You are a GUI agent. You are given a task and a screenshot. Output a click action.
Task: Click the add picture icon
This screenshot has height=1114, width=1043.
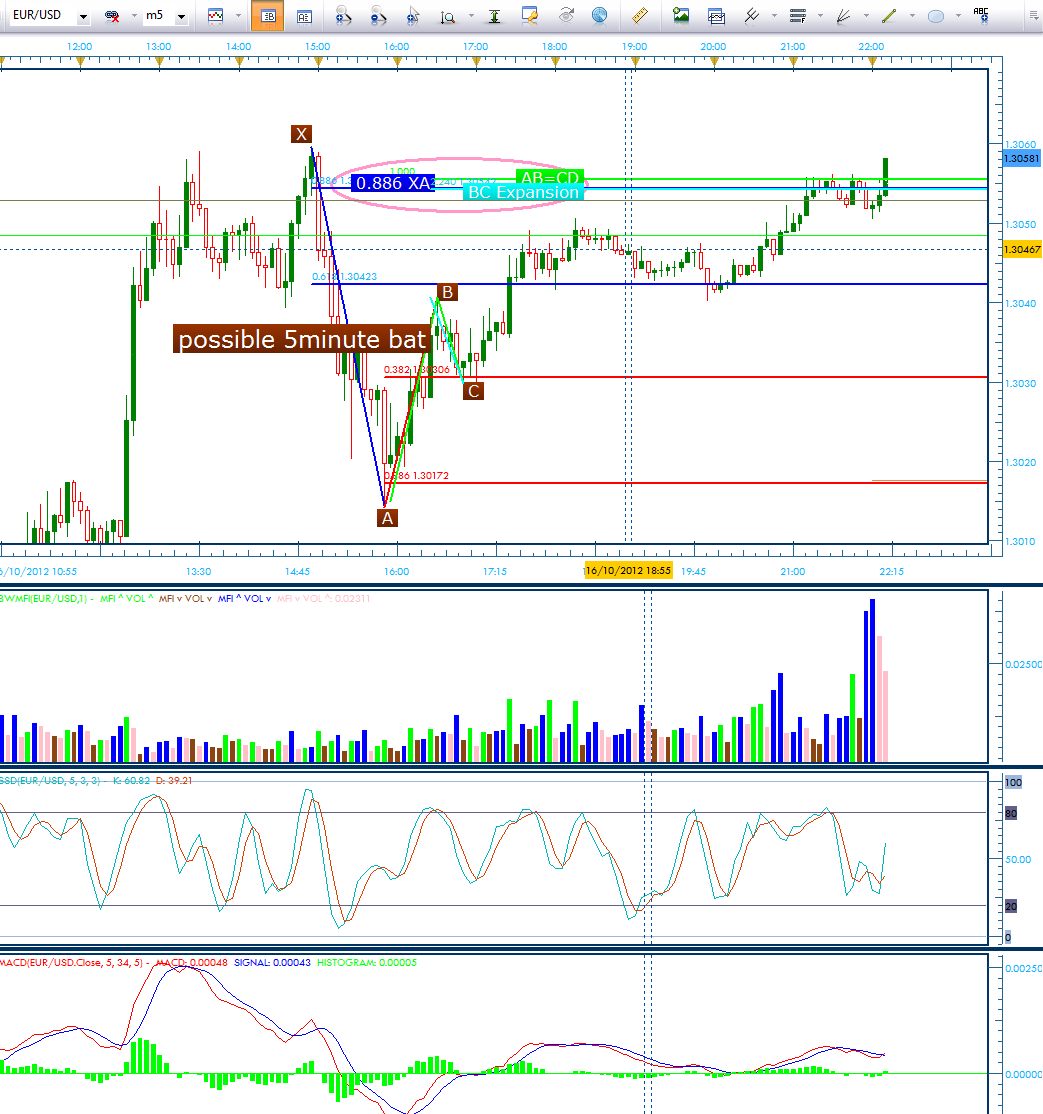[681, 16]
